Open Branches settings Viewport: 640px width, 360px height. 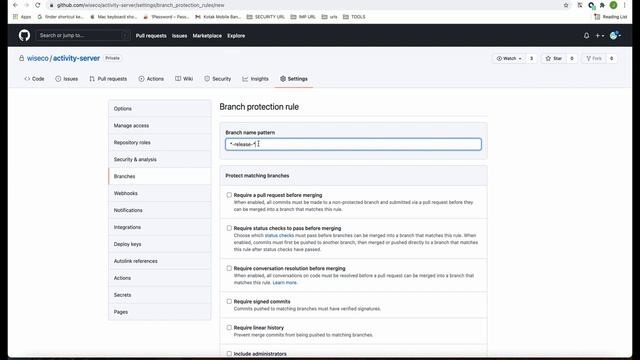(160, 176)
